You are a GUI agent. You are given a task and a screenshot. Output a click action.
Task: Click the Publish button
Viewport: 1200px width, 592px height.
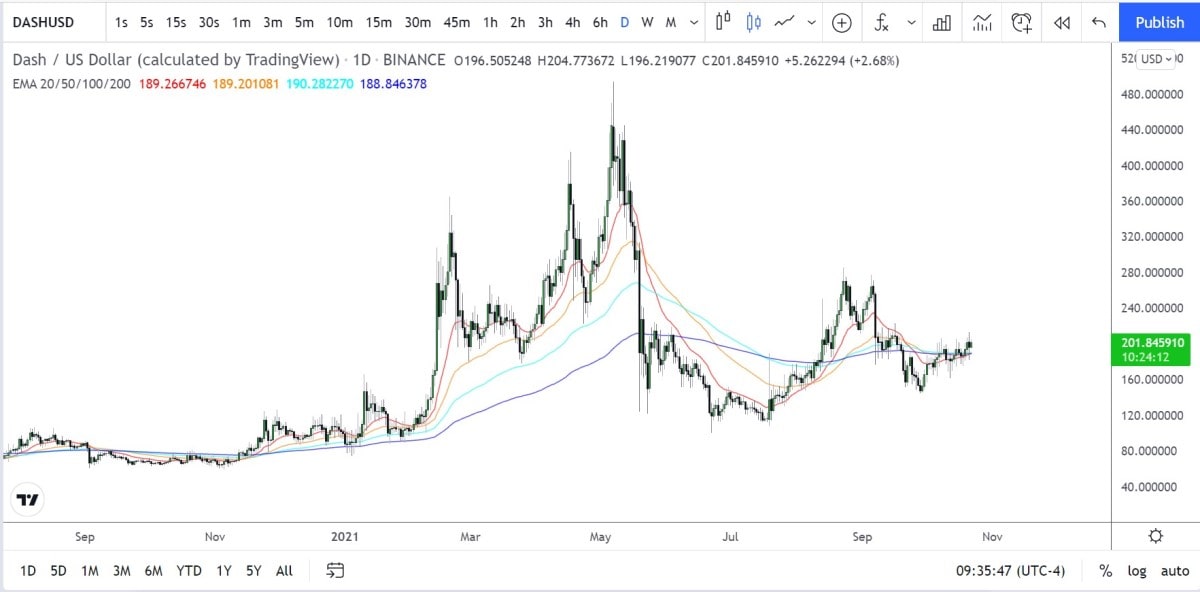[x=1158, y=21]
